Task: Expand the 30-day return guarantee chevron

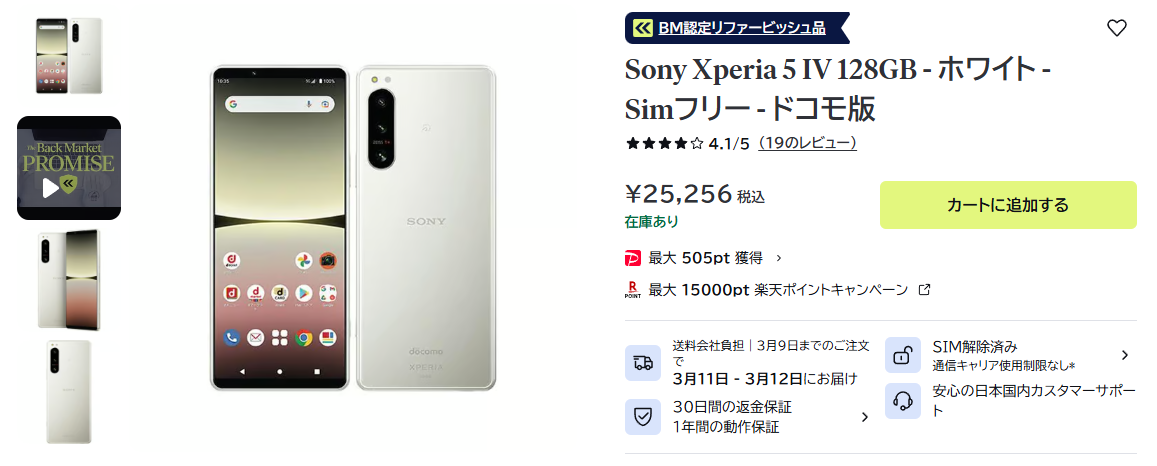Action: tap(865, 417)
